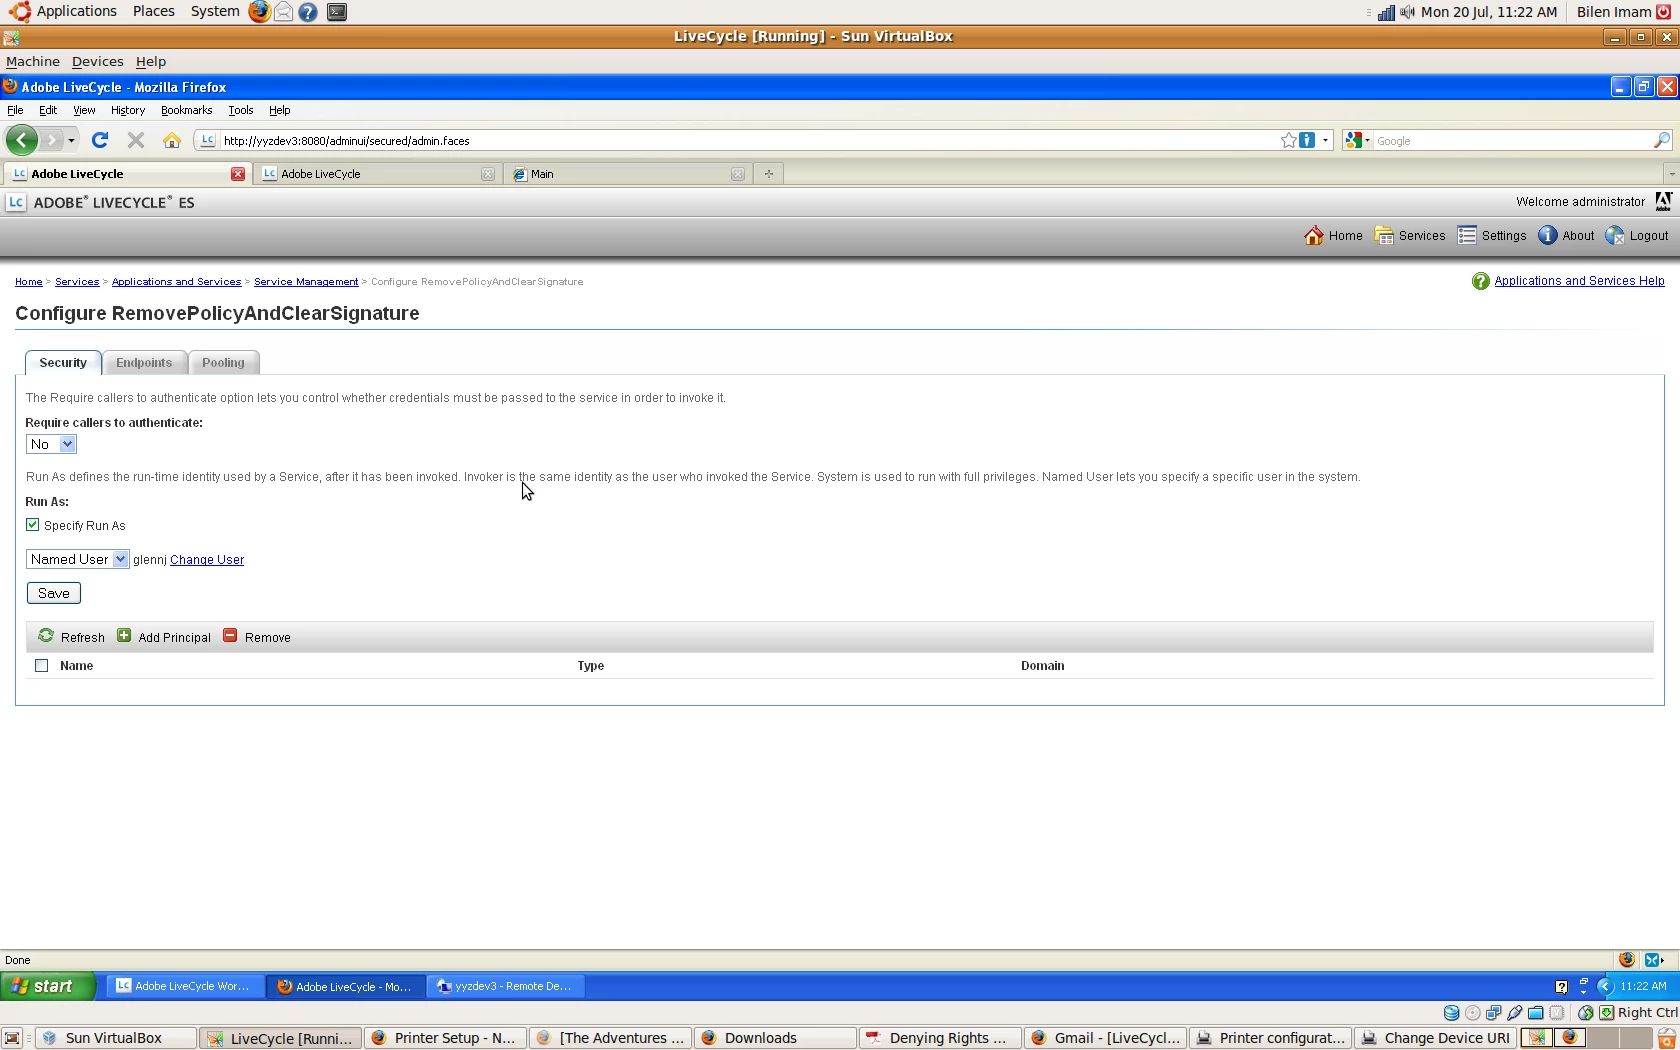Switch to yyzdev3 Remote Desktop taskbar item
Screen dimensions: 1680x1050
point(505,987)
